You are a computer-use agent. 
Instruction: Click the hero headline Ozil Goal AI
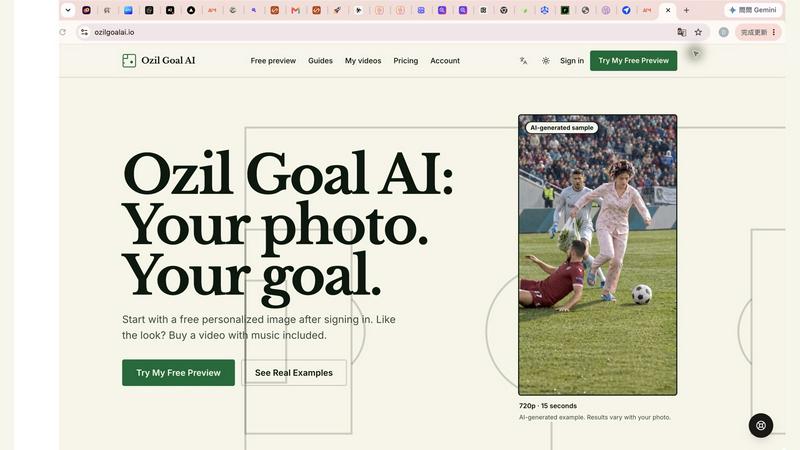[288, 173]
